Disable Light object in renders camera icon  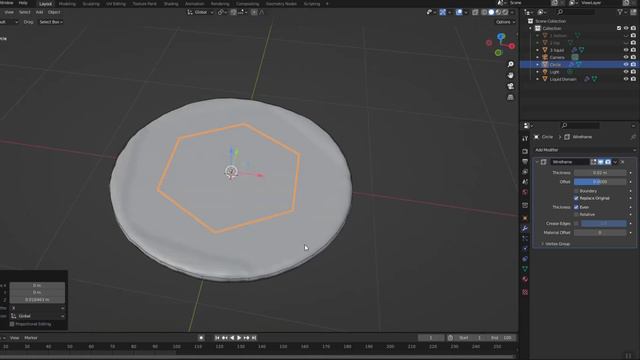coord(633,72)
